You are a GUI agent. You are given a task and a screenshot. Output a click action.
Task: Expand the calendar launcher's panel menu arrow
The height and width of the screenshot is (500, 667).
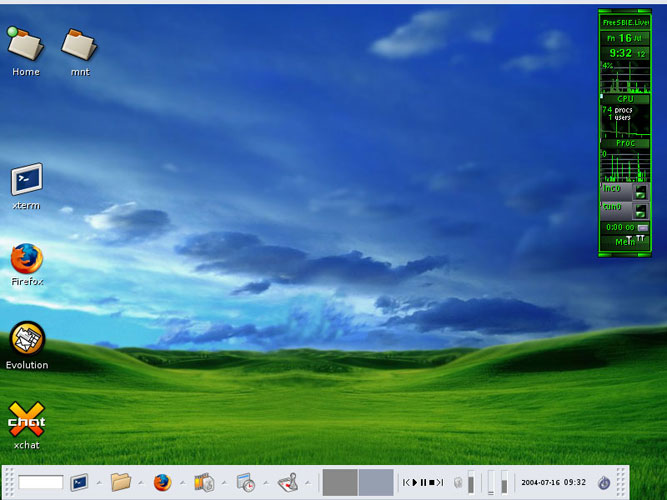(266, 483)
